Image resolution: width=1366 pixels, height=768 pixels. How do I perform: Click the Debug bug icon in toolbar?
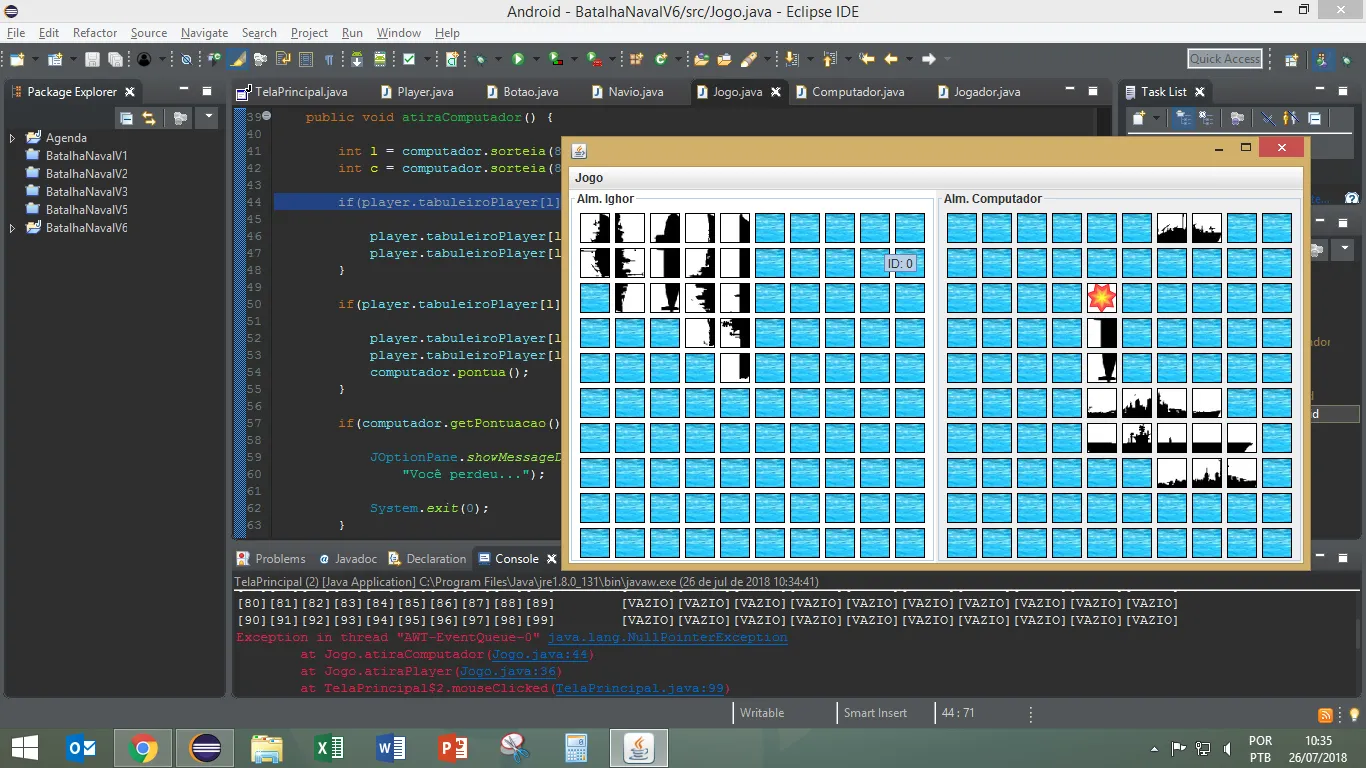click(x=481, y=60)
